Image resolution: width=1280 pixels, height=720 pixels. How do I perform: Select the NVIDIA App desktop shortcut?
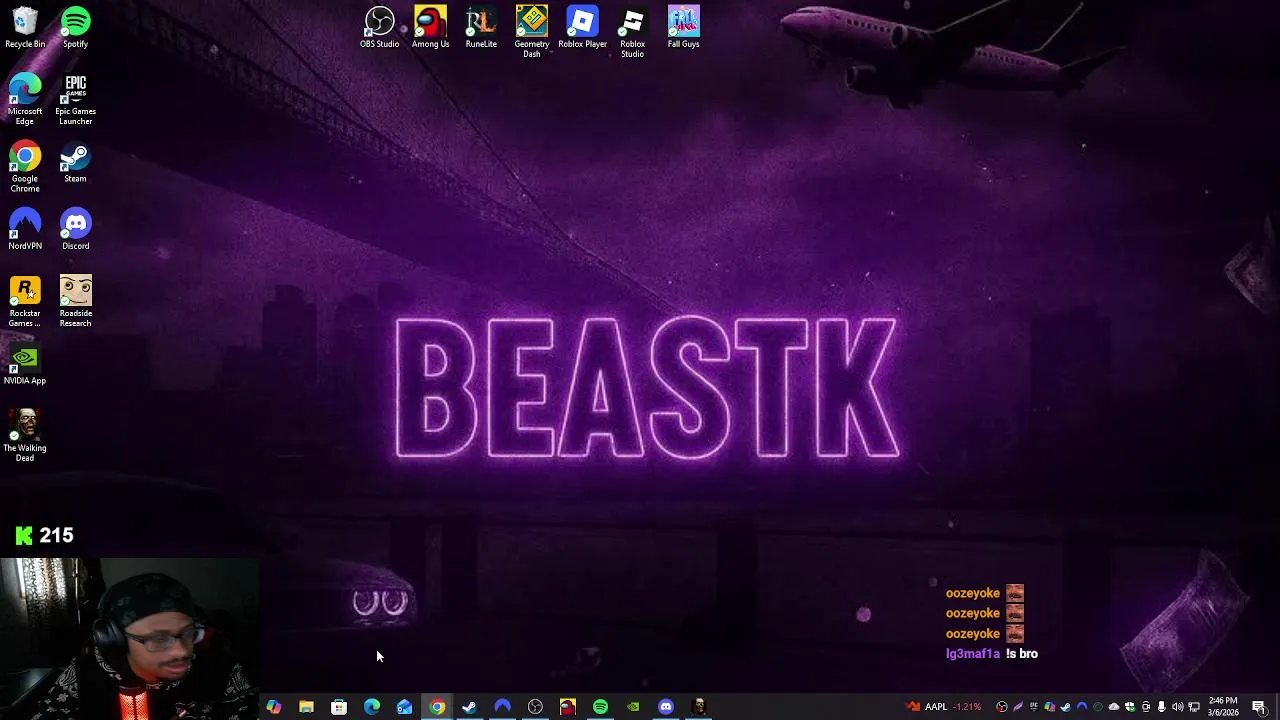(25, 365)
